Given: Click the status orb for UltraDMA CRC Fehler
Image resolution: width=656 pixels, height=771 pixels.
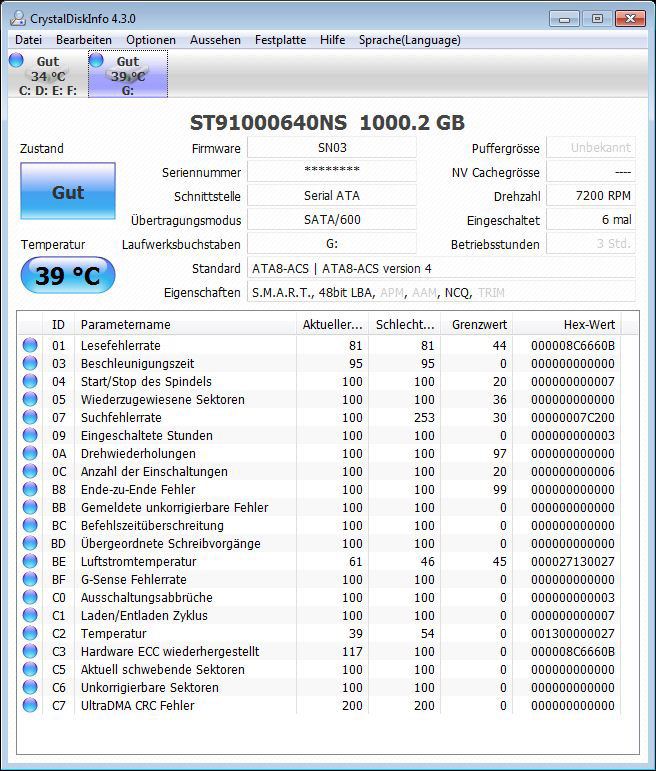Looking at the screenshot, I should click(30, 705).
